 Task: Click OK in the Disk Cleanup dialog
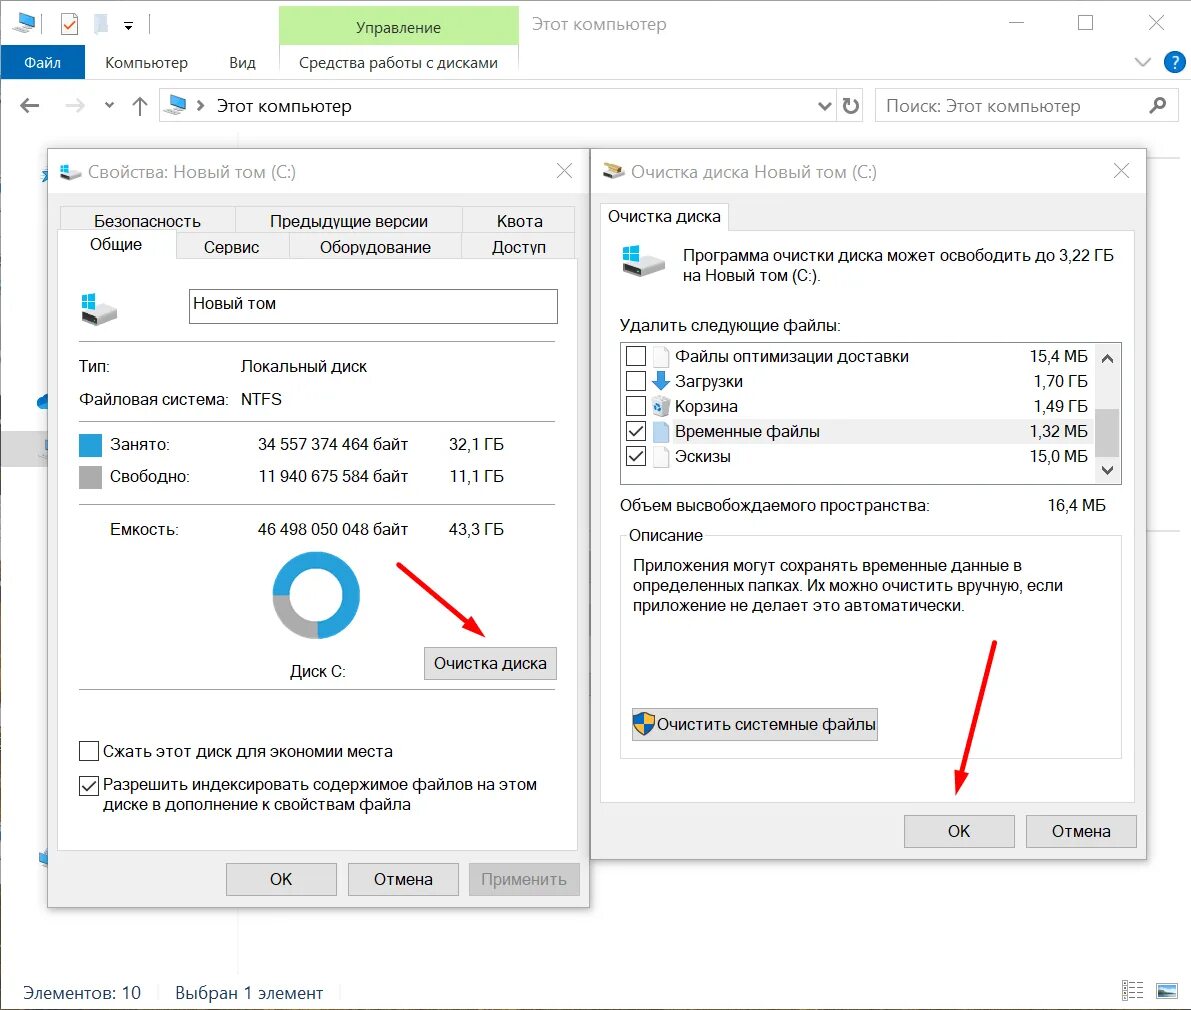point(959,831)
